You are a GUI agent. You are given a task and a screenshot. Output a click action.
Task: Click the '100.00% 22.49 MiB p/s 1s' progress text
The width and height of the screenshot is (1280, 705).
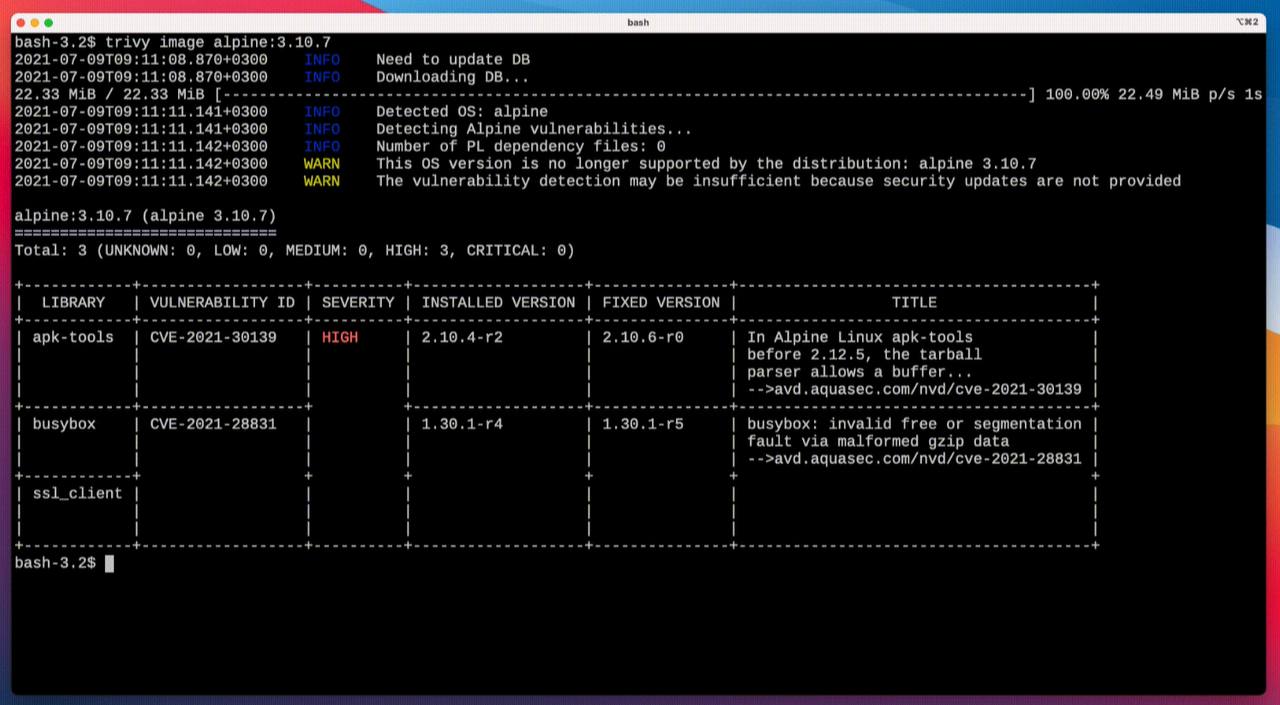tap(1154, 94)
